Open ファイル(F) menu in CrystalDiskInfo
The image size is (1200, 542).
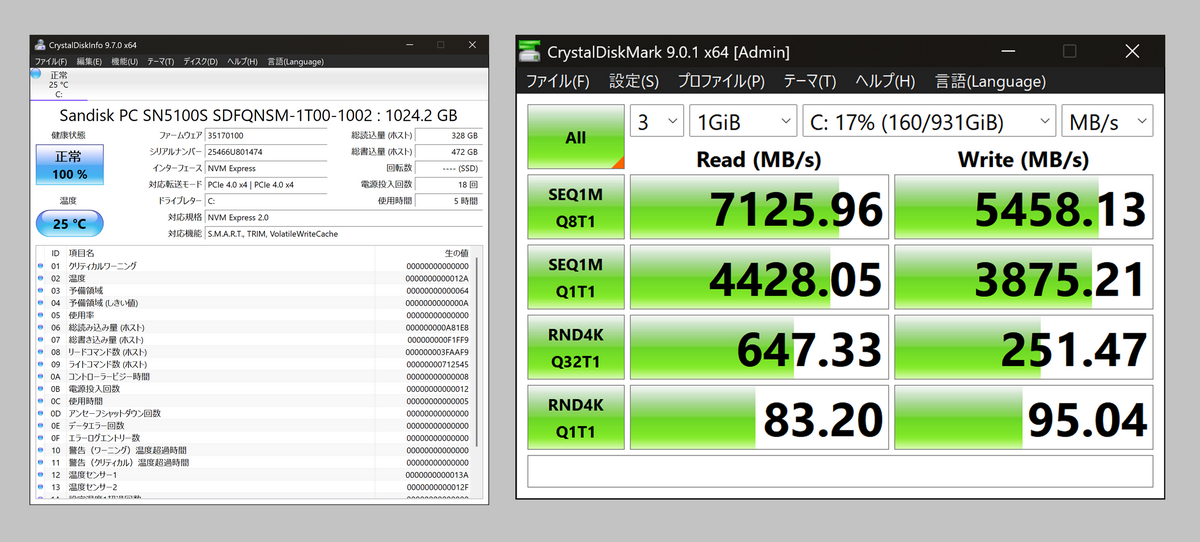click(x=52, y=61)
